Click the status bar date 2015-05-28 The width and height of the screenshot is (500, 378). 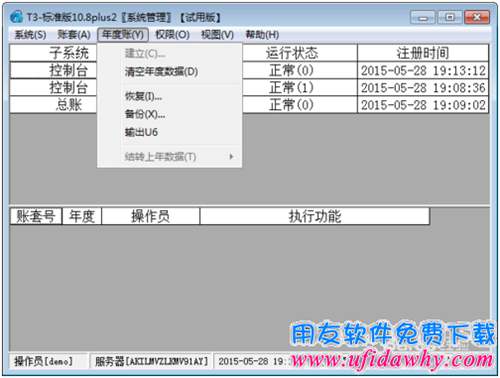tap(243, 361)
